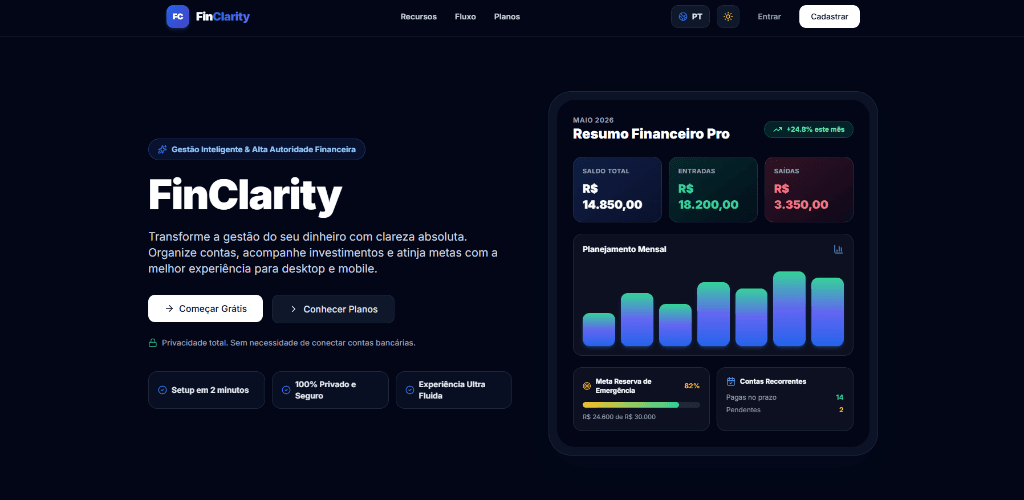Click the Conhecer Planos button
The width and height of the screenshot is (1024, 500).
333,309
